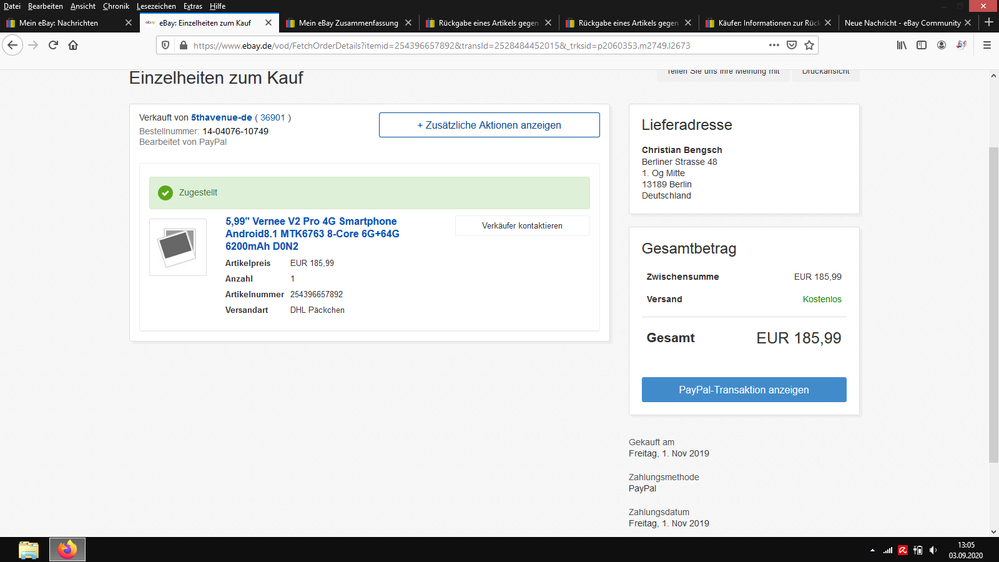Save page to Pocket

coord(791,45)
